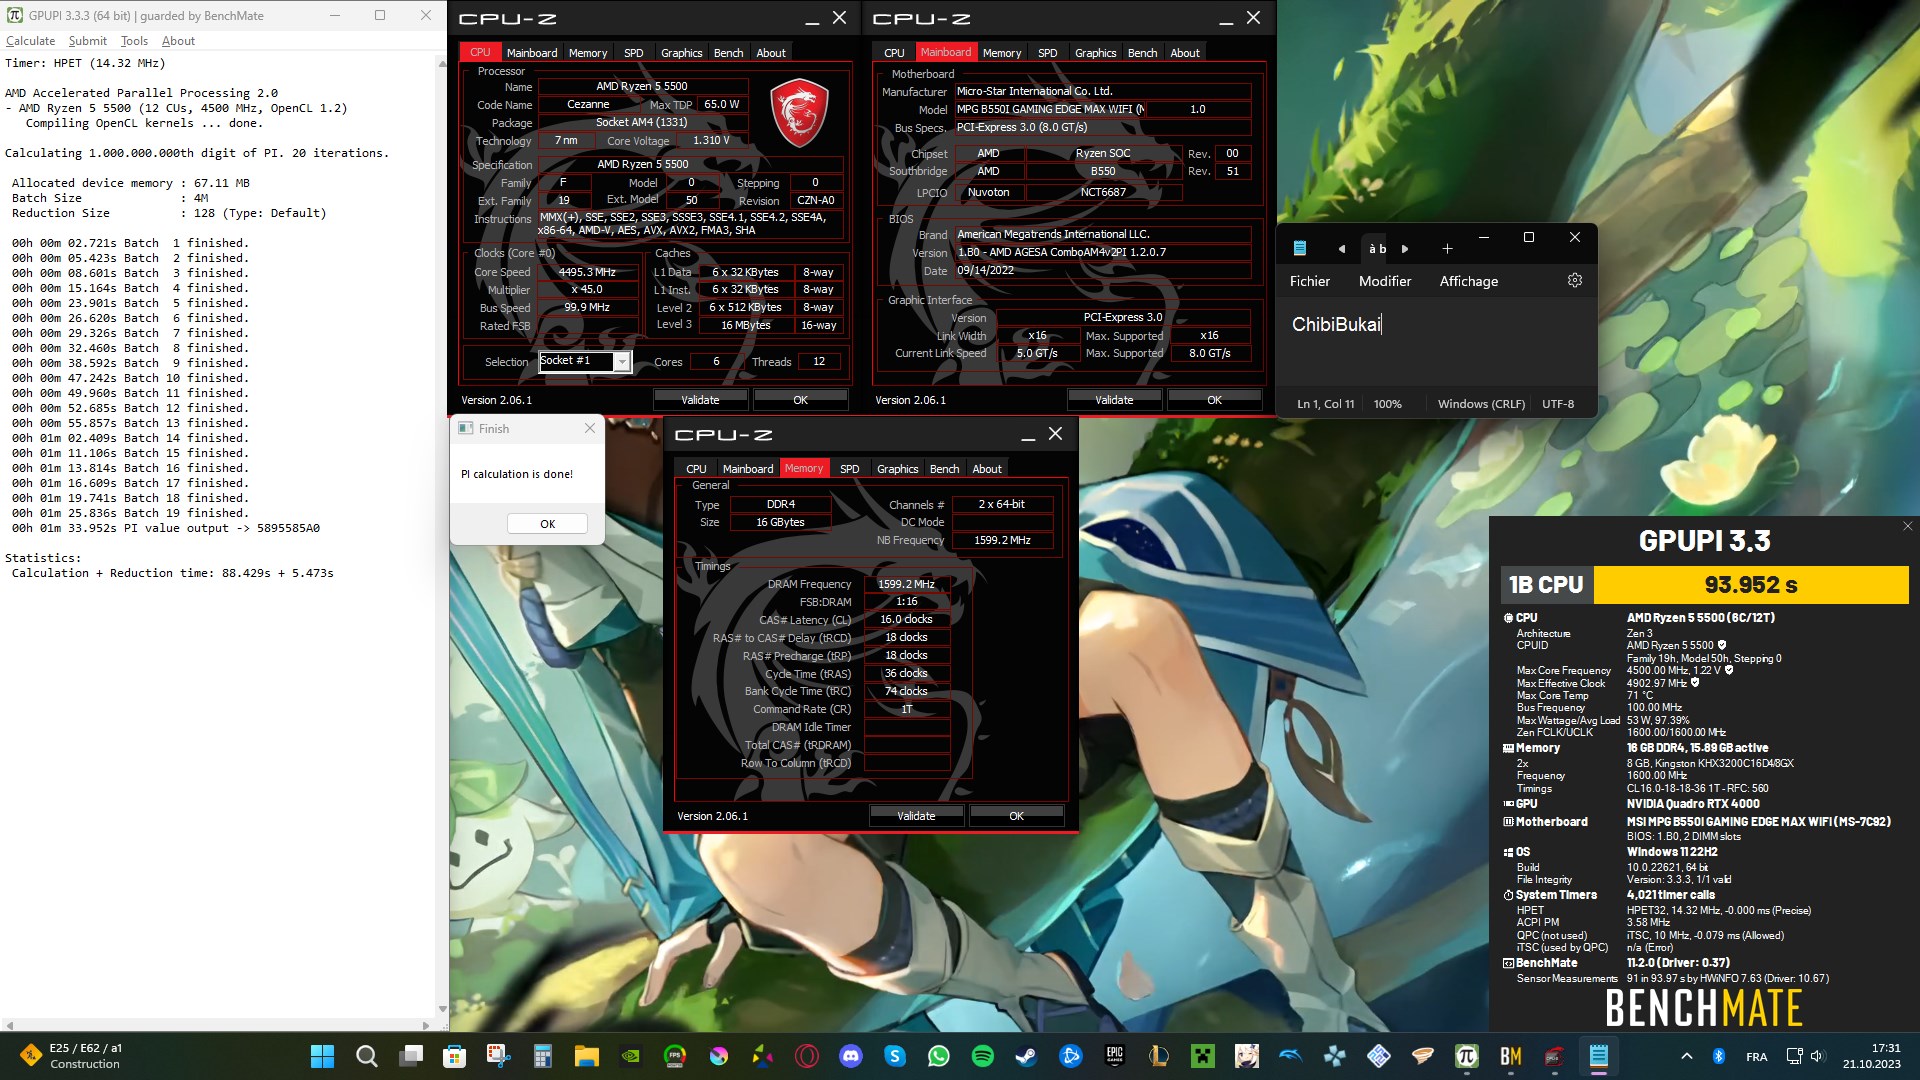Launch Skype from the taskbar

click(894, 1056)
